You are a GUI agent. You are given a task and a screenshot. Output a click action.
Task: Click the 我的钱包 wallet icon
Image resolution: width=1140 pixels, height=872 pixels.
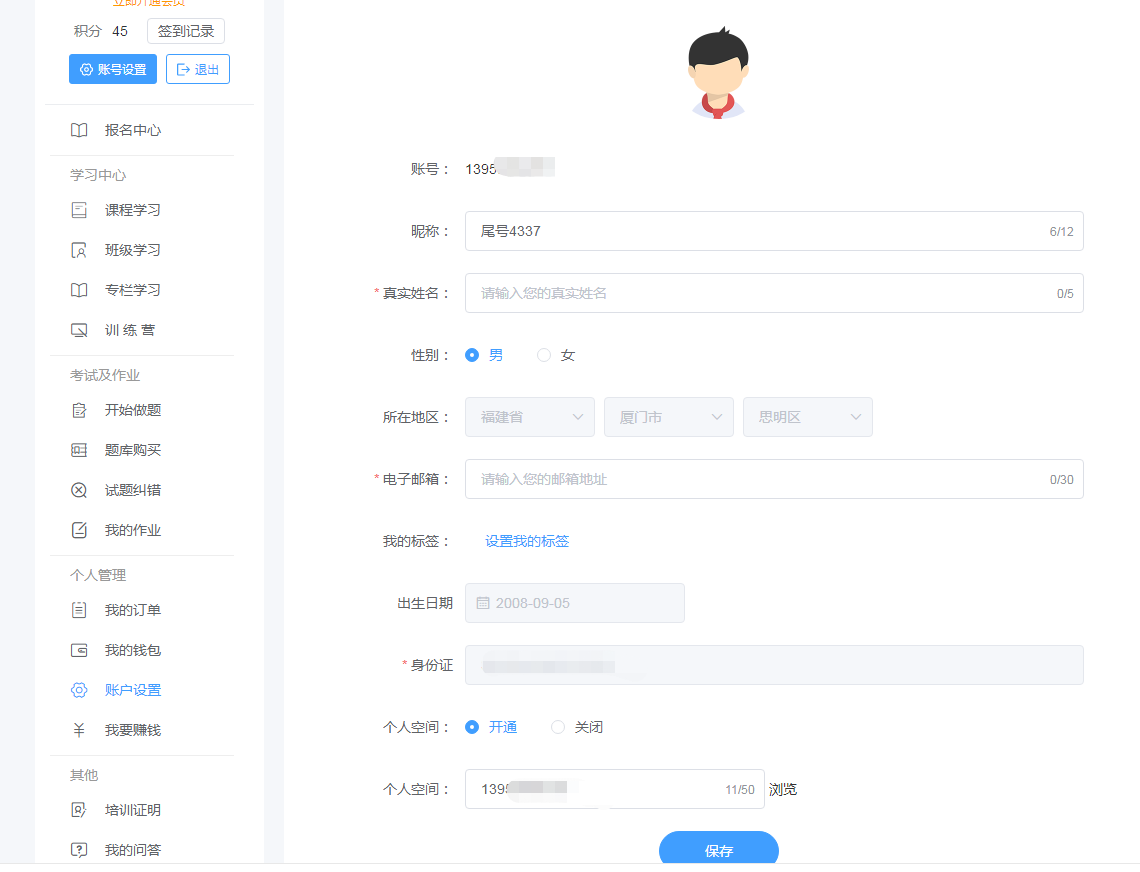pyautogui.click(x=79, y=650)
